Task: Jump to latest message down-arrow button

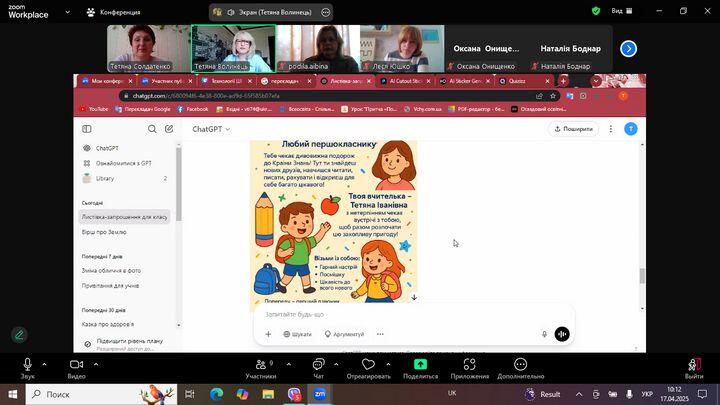Action: pos(414,298)
